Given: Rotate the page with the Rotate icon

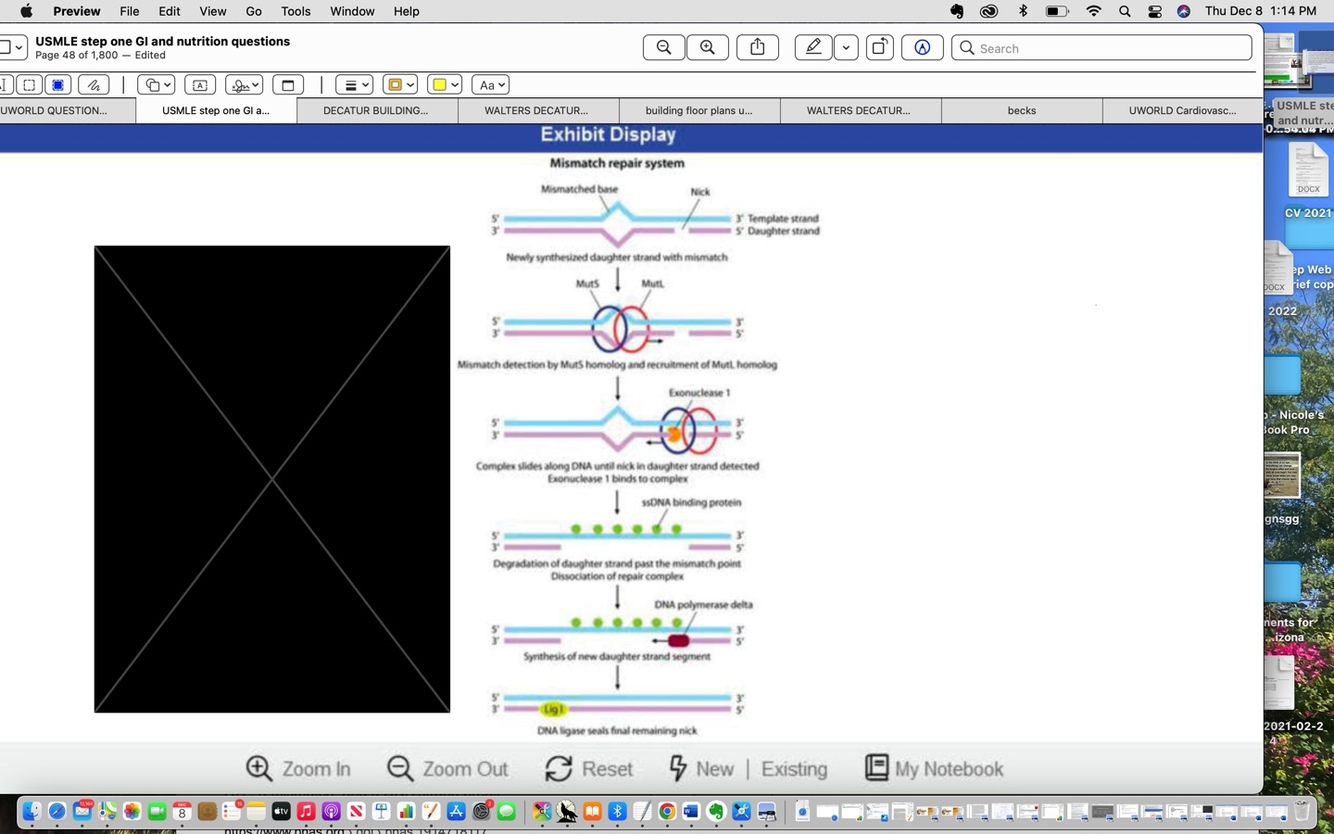Looking at the screenshot, I should 880,48.
